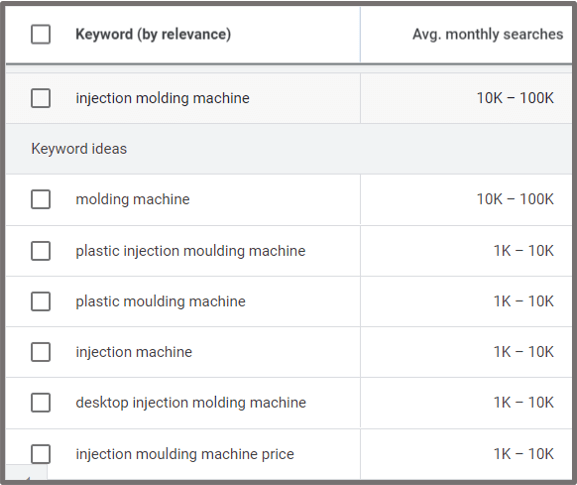
Task: Check the select-all checkbox in the table header
Action: [41, 34]
